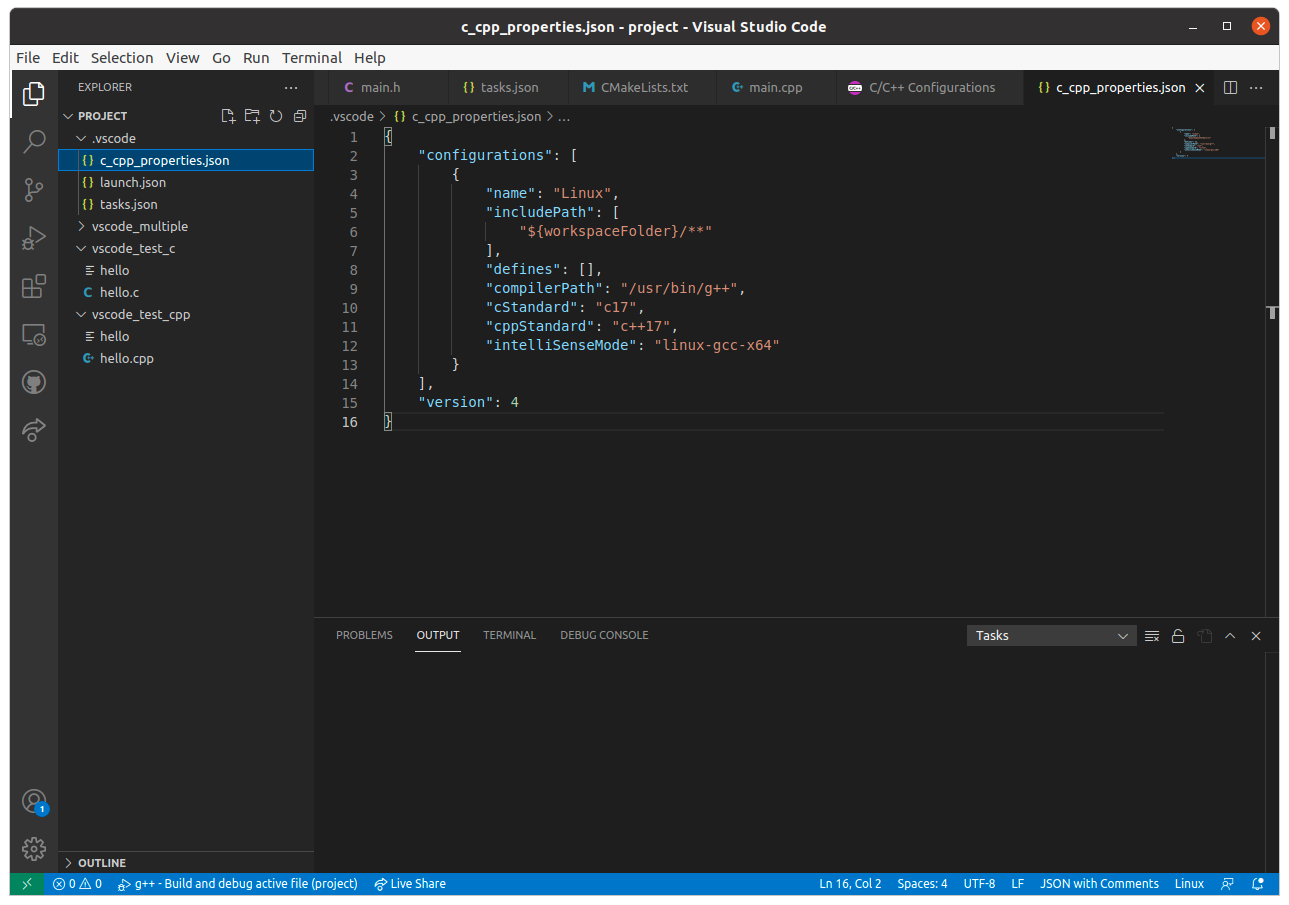Viewport: 1289px width, 905px height.
Task: Clear the output panel
Action: (x=1152, y=636)
